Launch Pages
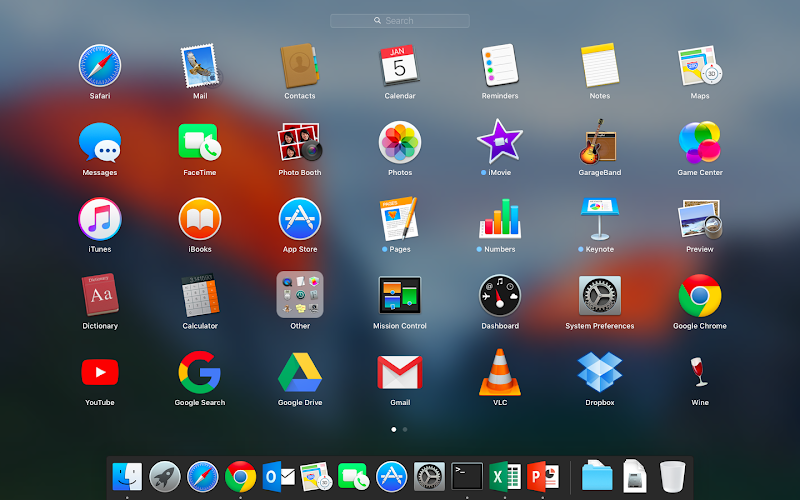Image resolution: width=800 pixels, height=500 pixels. coord(399,219)
